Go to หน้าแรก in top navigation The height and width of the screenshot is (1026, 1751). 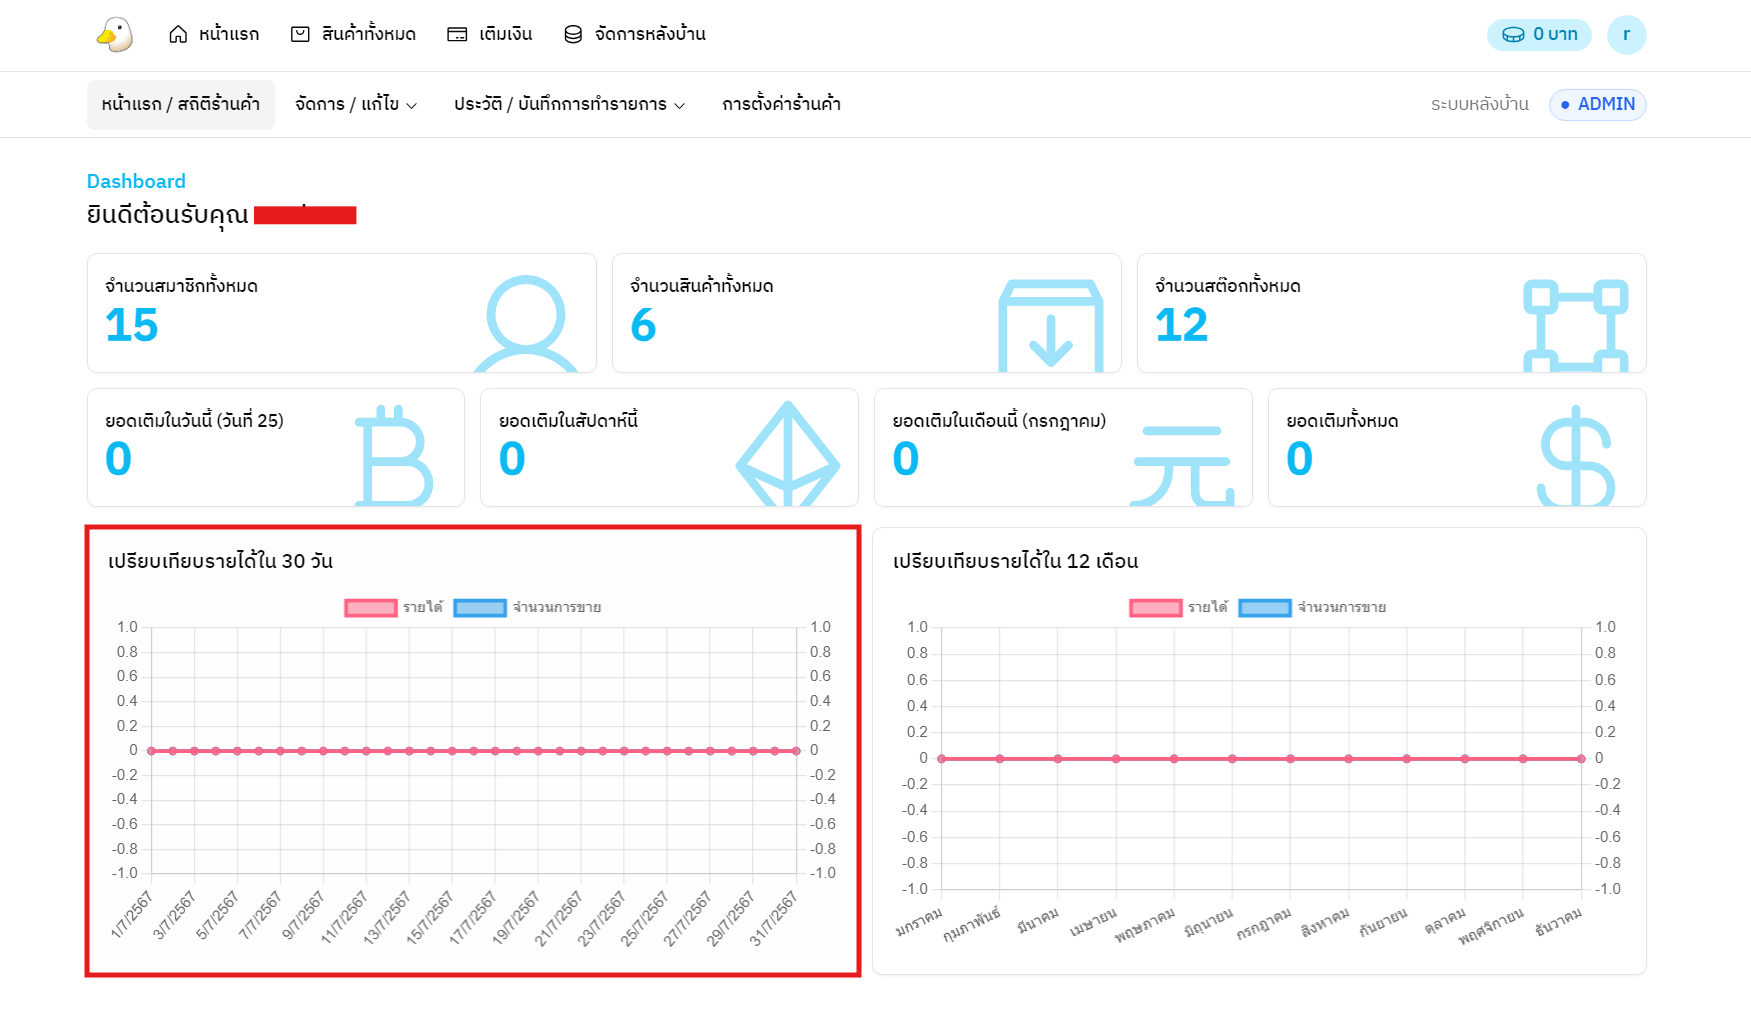214,34
